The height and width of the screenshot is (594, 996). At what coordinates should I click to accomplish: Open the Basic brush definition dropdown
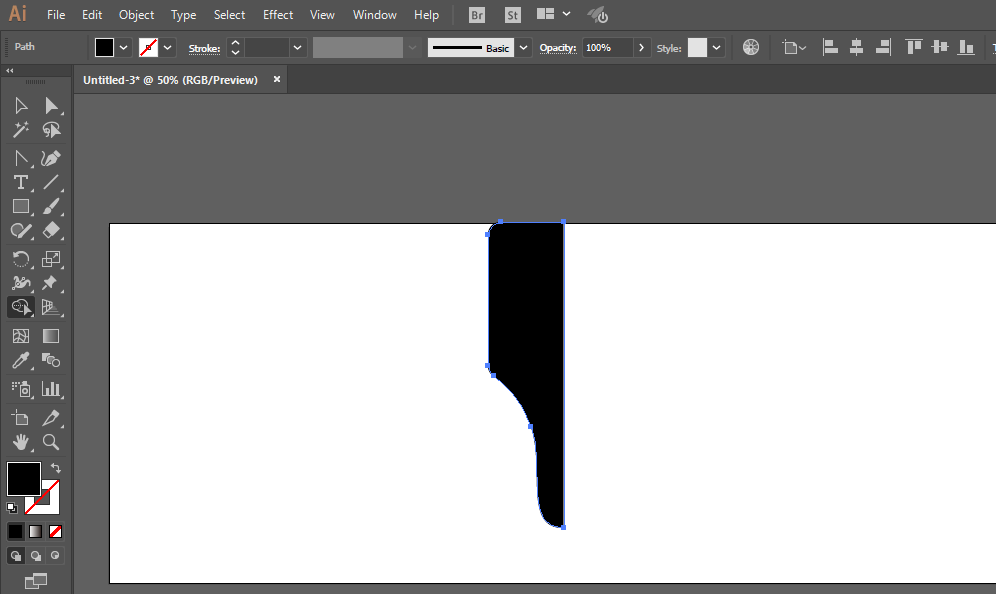pos(523,48)
